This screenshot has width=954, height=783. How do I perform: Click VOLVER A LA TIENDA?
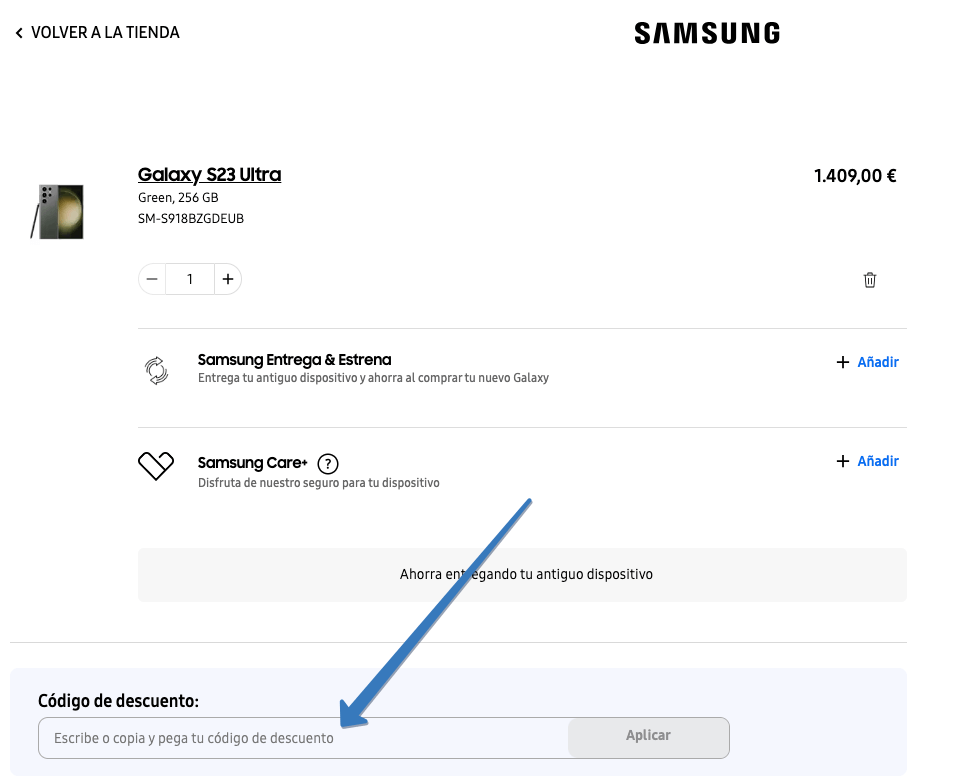pyautogui.click(x=105, y=32)
